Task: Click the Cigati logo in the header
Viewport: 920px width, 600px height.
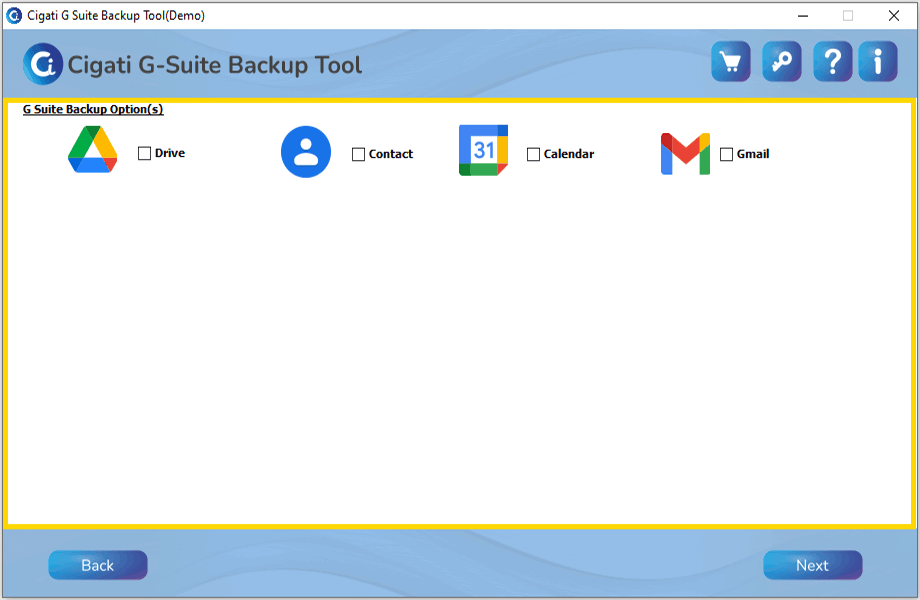Action: tap(43, 65)
